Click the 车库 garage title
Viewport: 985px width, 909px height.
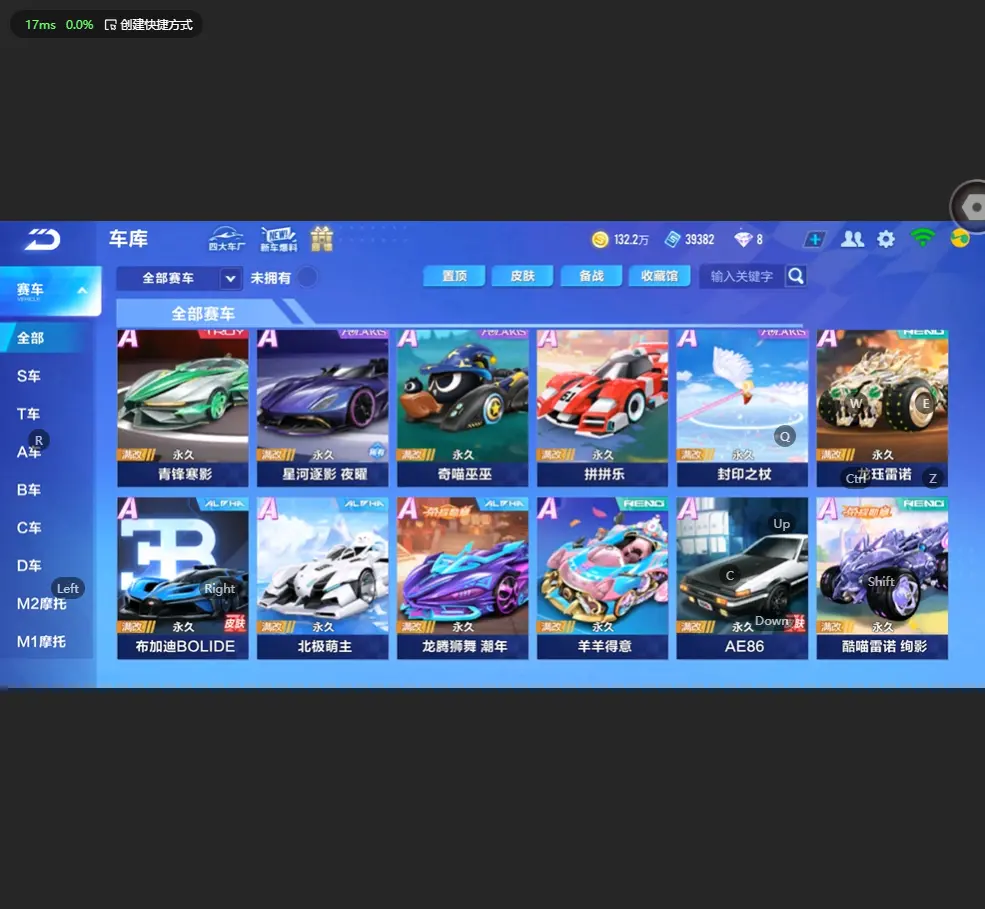point(128,239)
